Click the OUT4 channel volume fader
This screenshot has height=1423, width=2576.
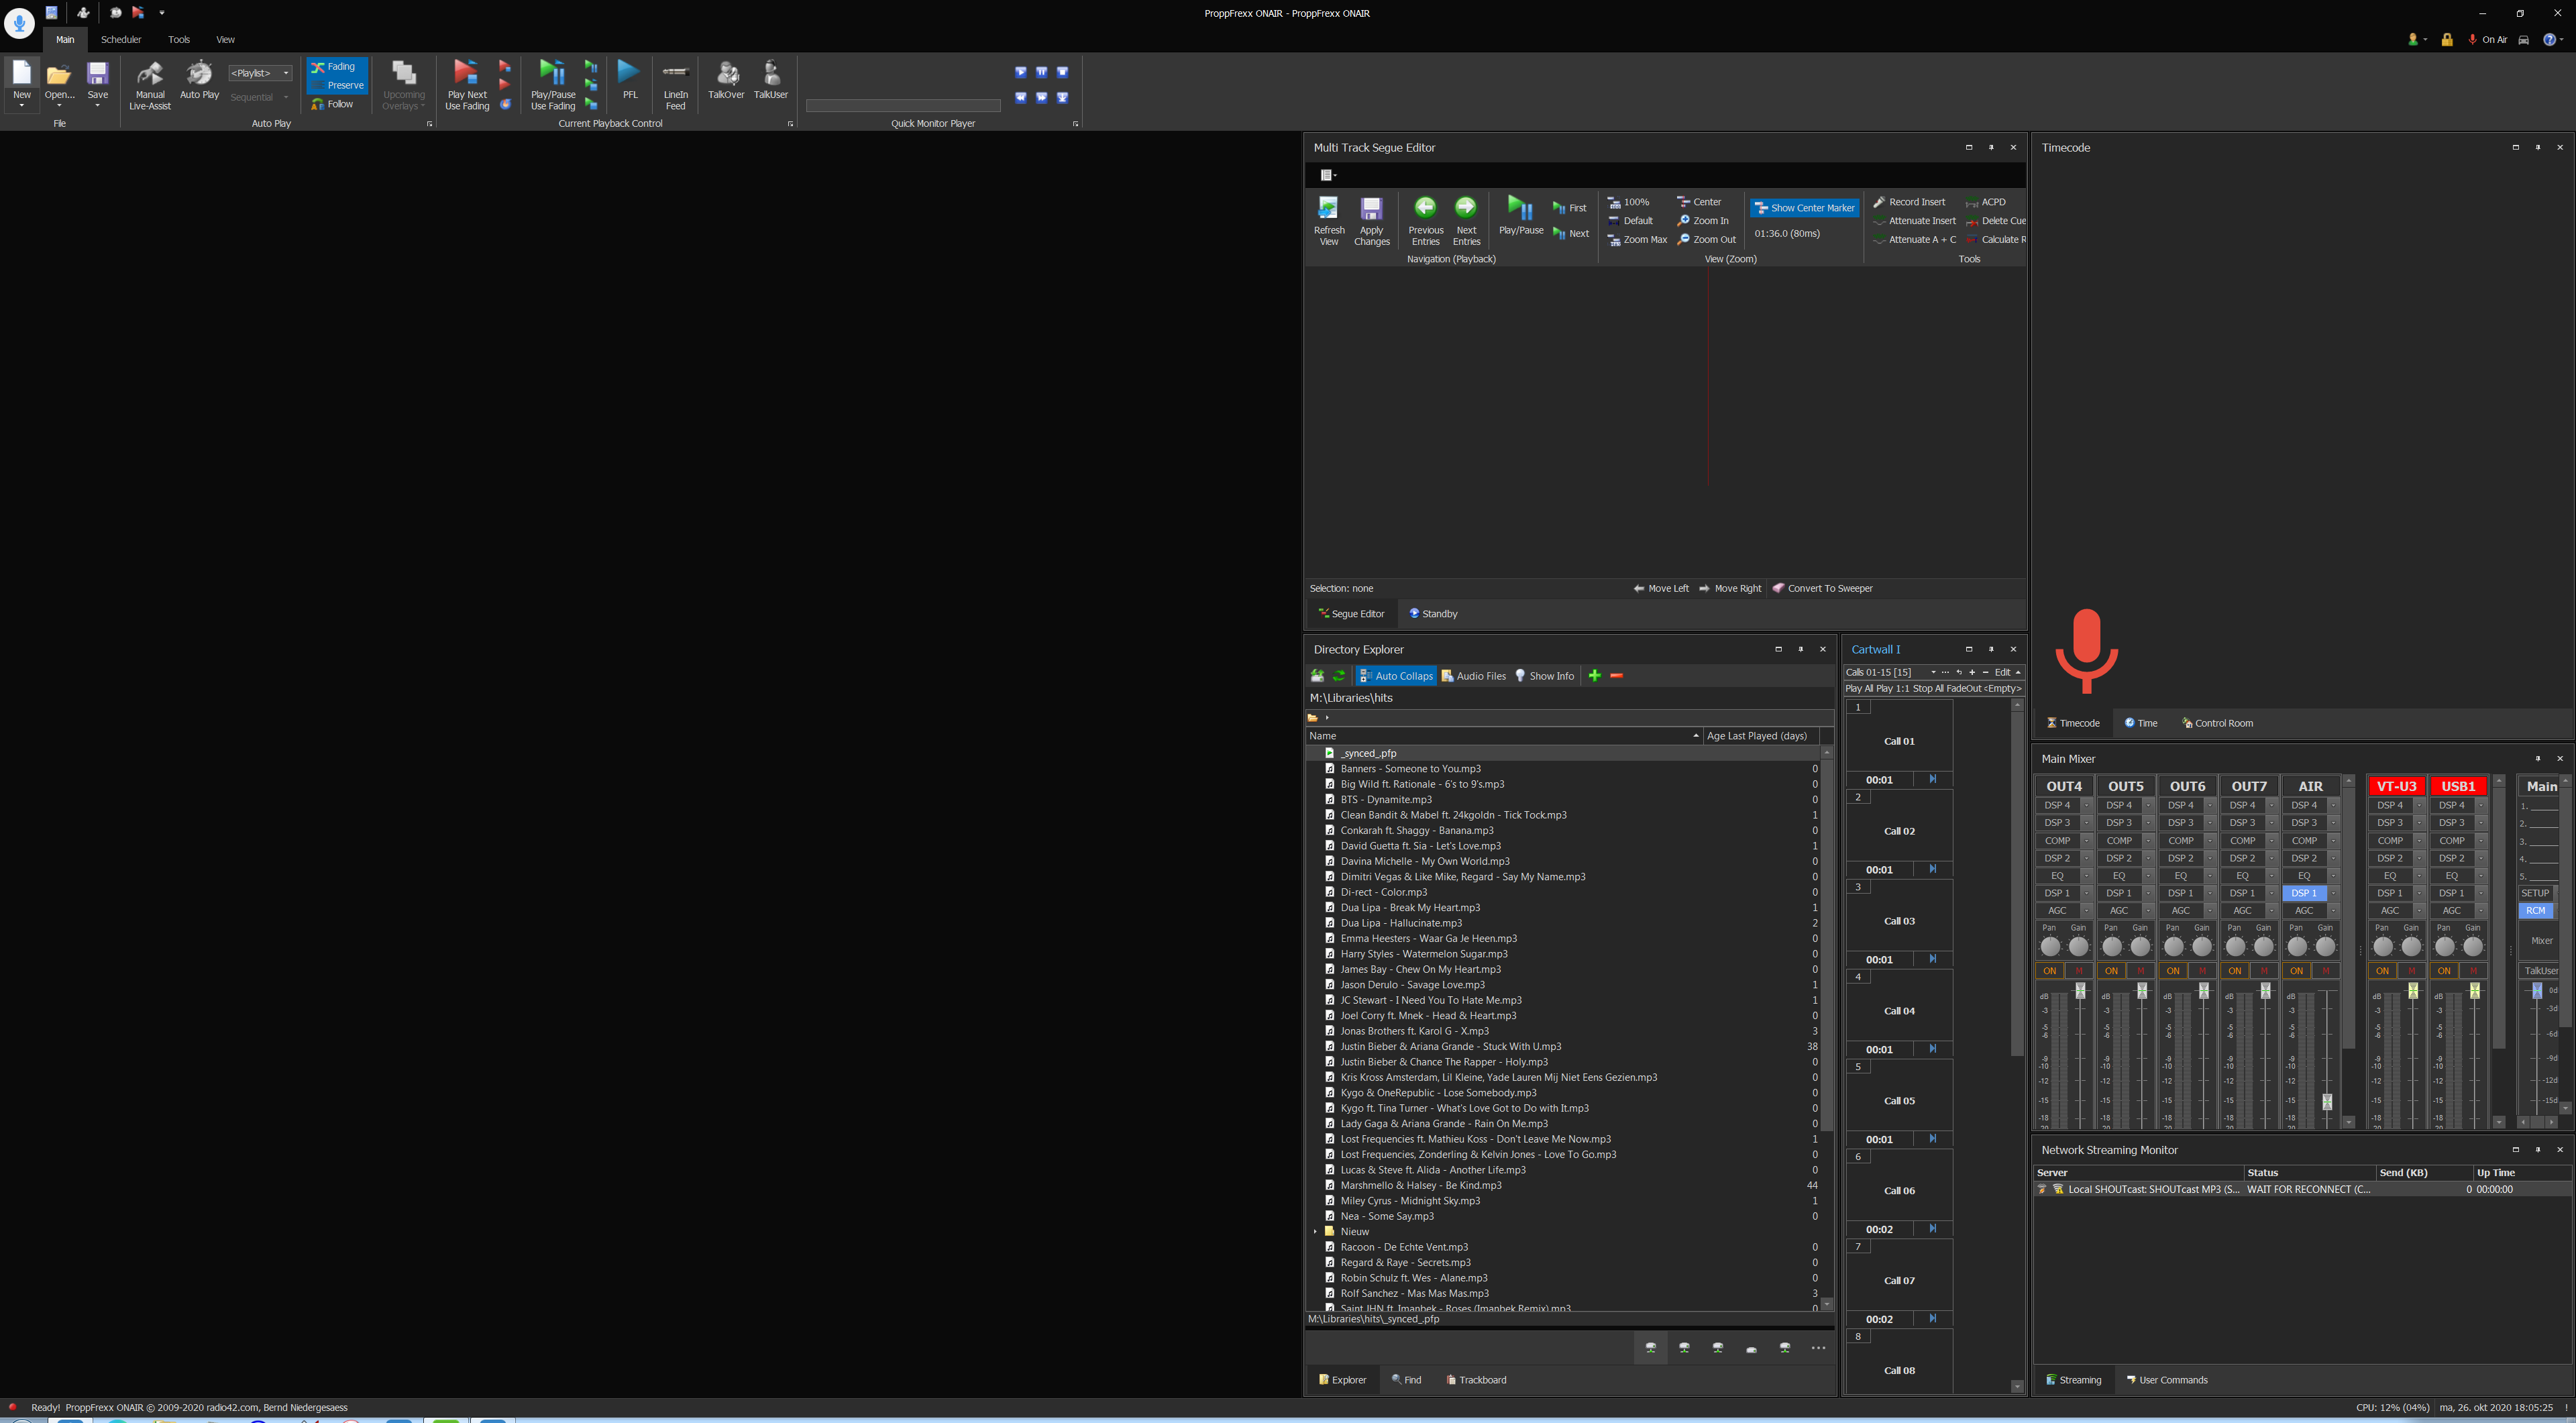click(x=2080, y=991)
